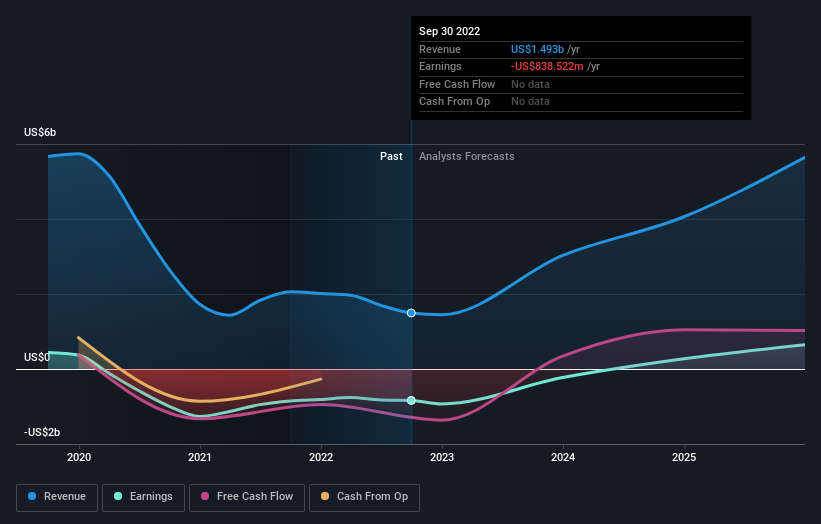Click the Free Cash Flow label in tooltip
This screenshot has width=821, height=524.
coord(457,84)
